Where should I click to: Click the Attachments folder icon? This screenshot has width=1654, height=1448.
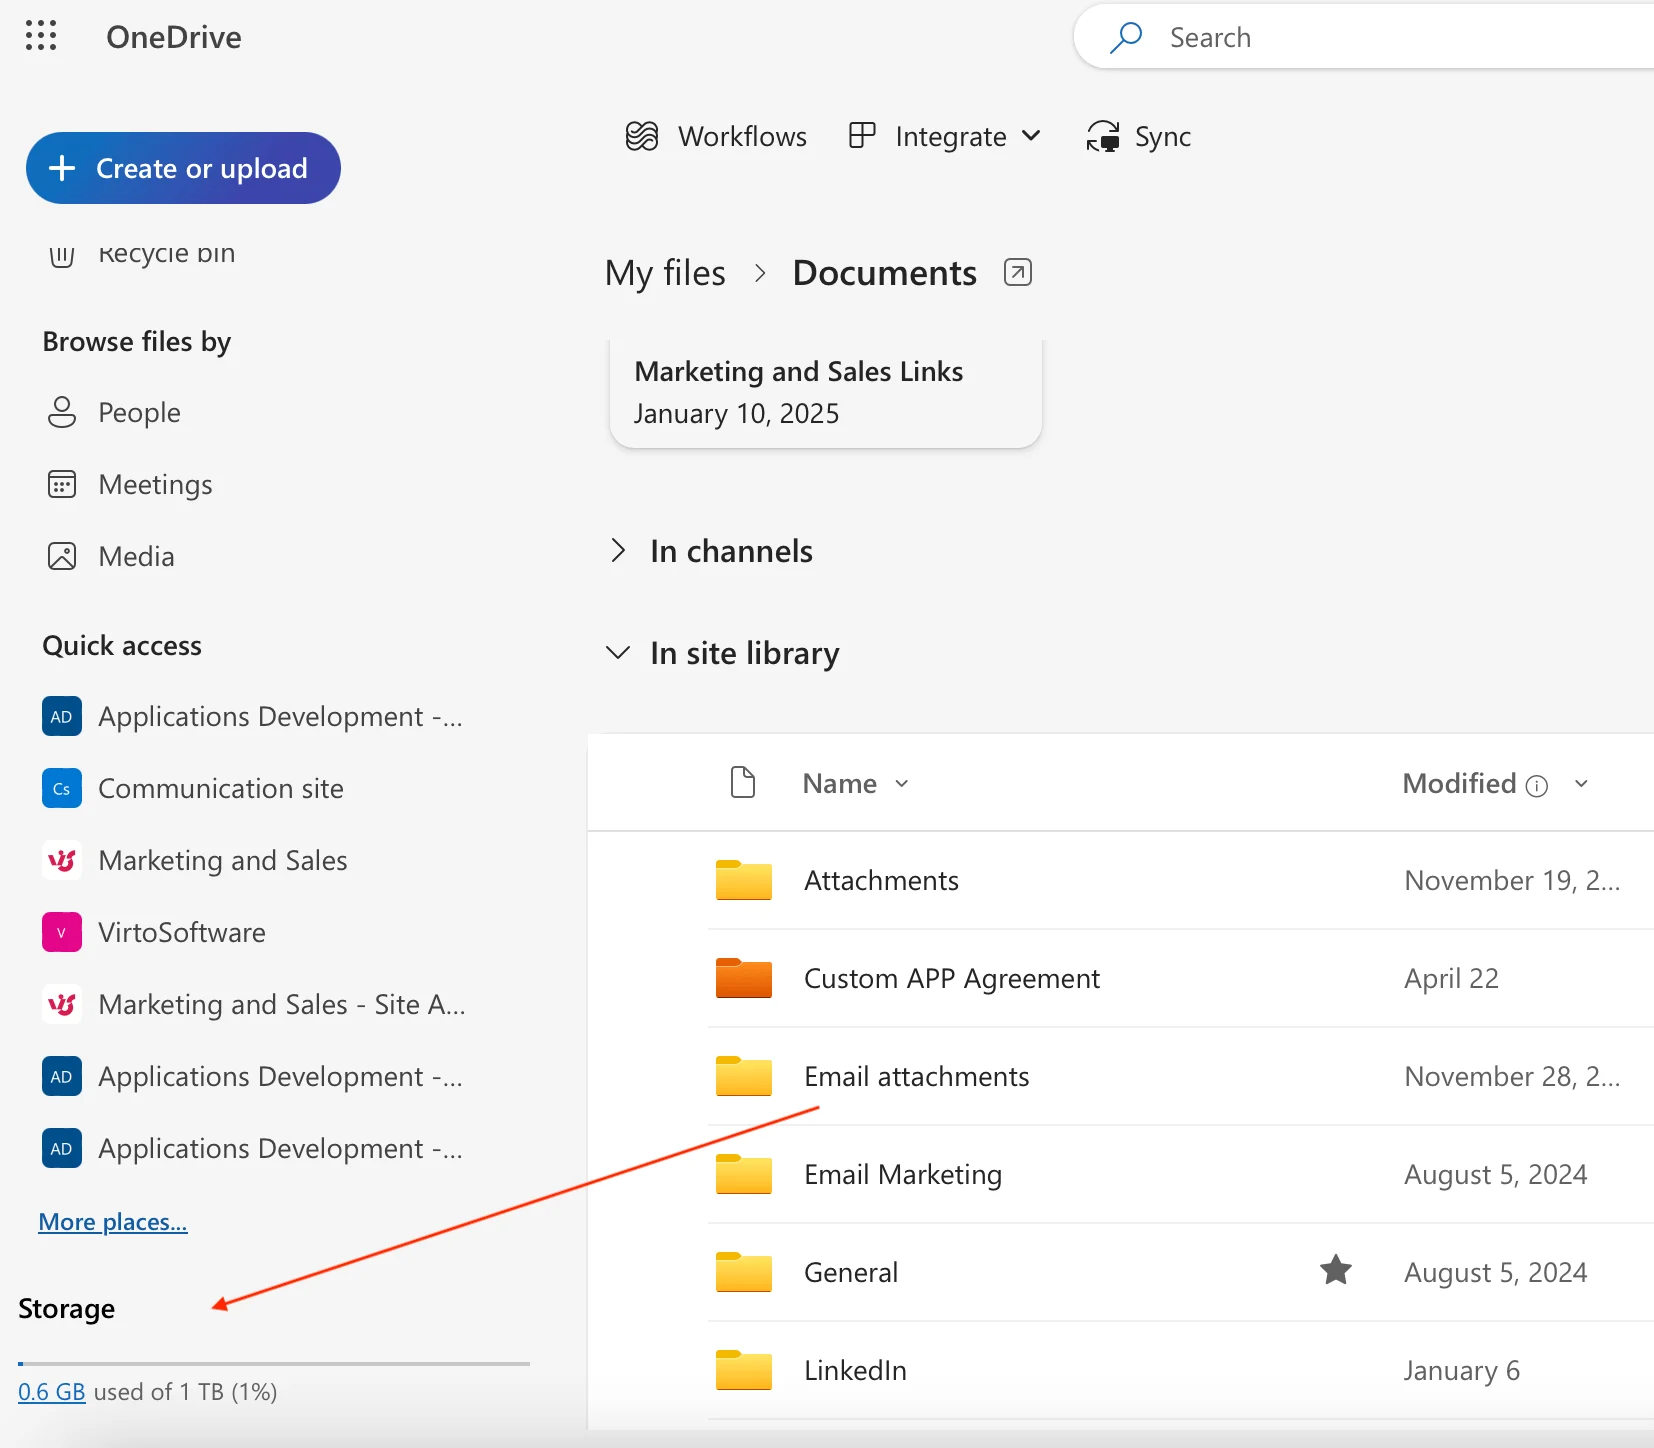coord(744,880)
